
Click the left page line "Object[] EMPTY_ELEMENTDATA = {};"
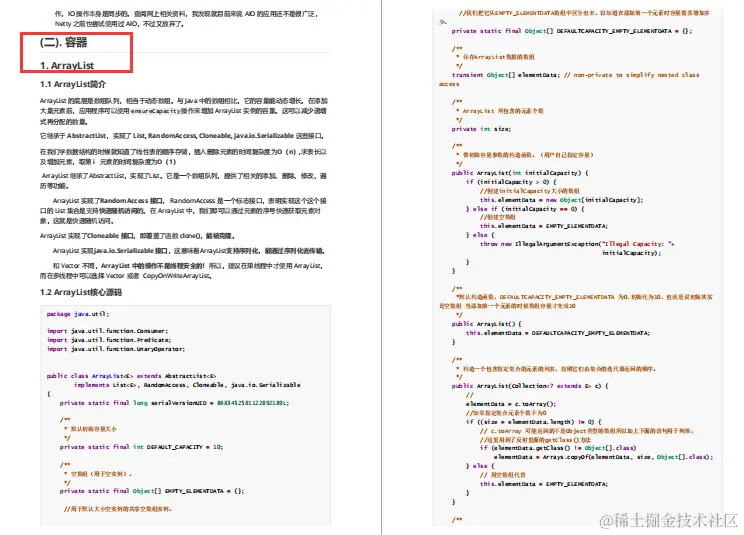tap(152, 491)
